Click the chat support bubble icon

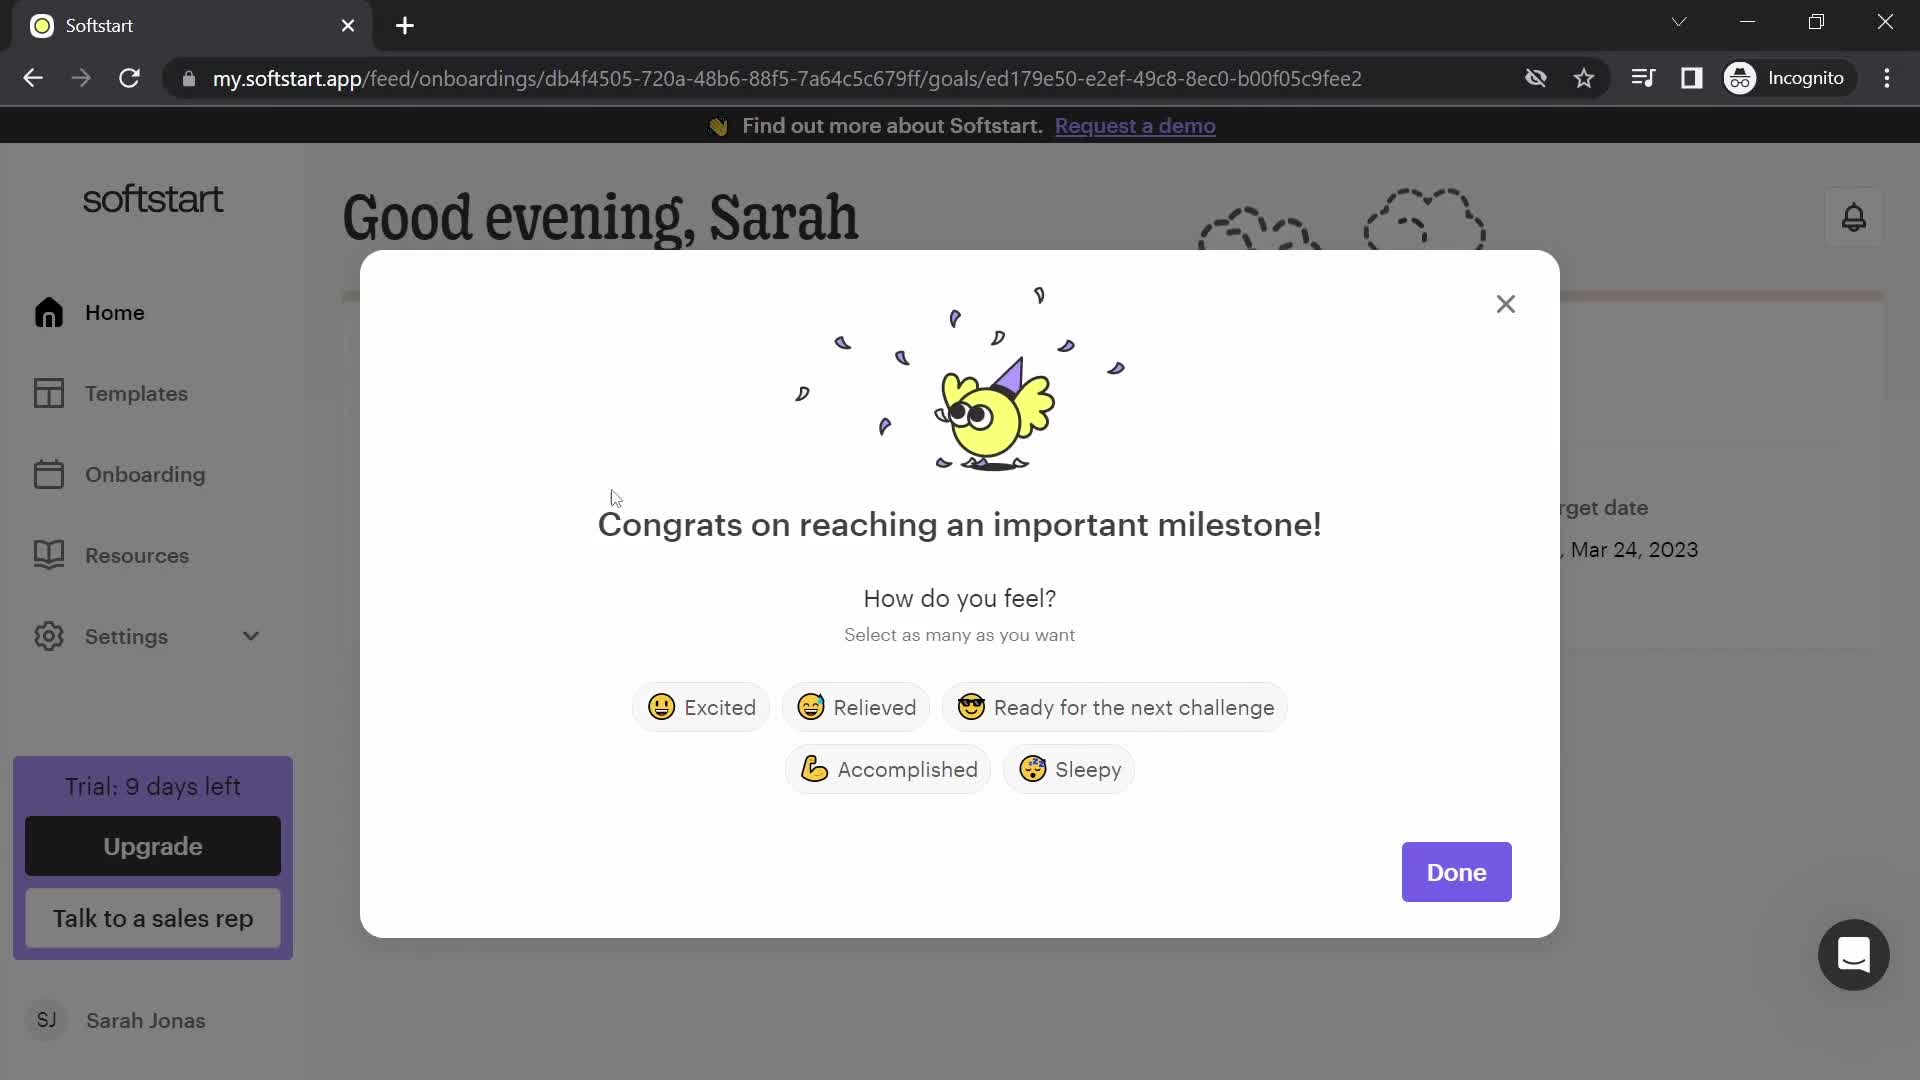pyautogui.click(x=1854, y=955)
